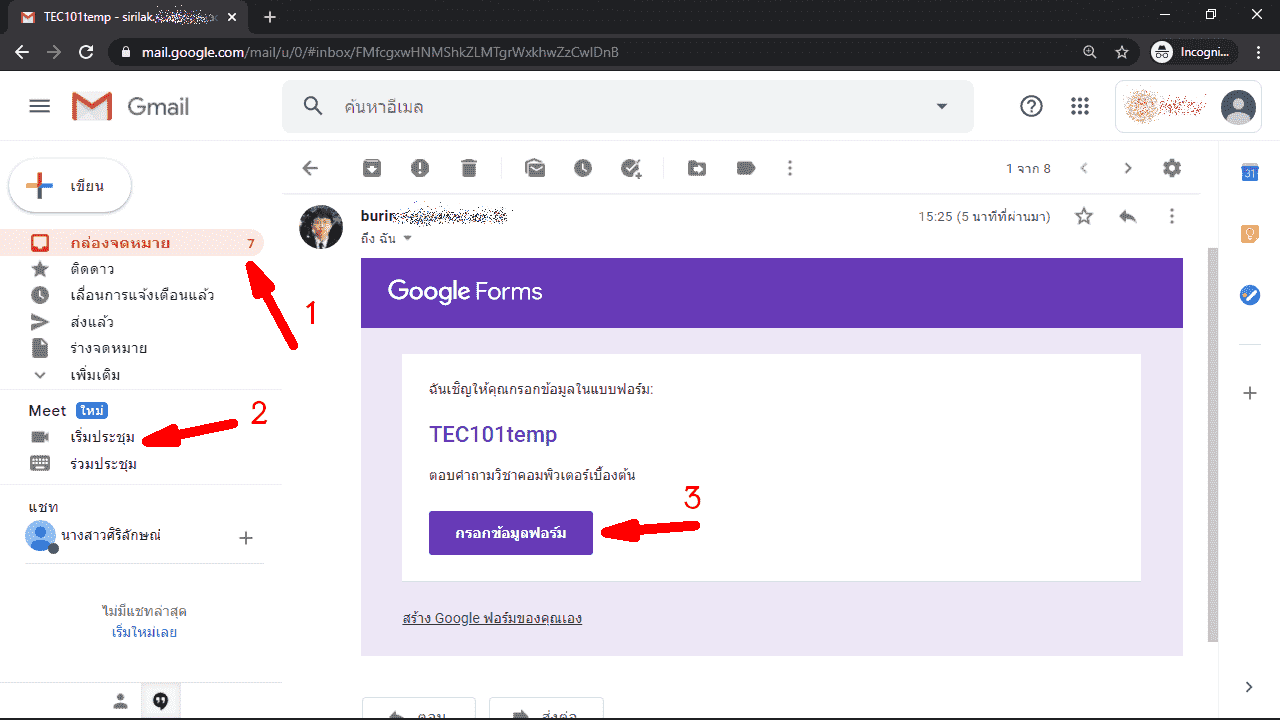Star this email from the sender

1084,216
